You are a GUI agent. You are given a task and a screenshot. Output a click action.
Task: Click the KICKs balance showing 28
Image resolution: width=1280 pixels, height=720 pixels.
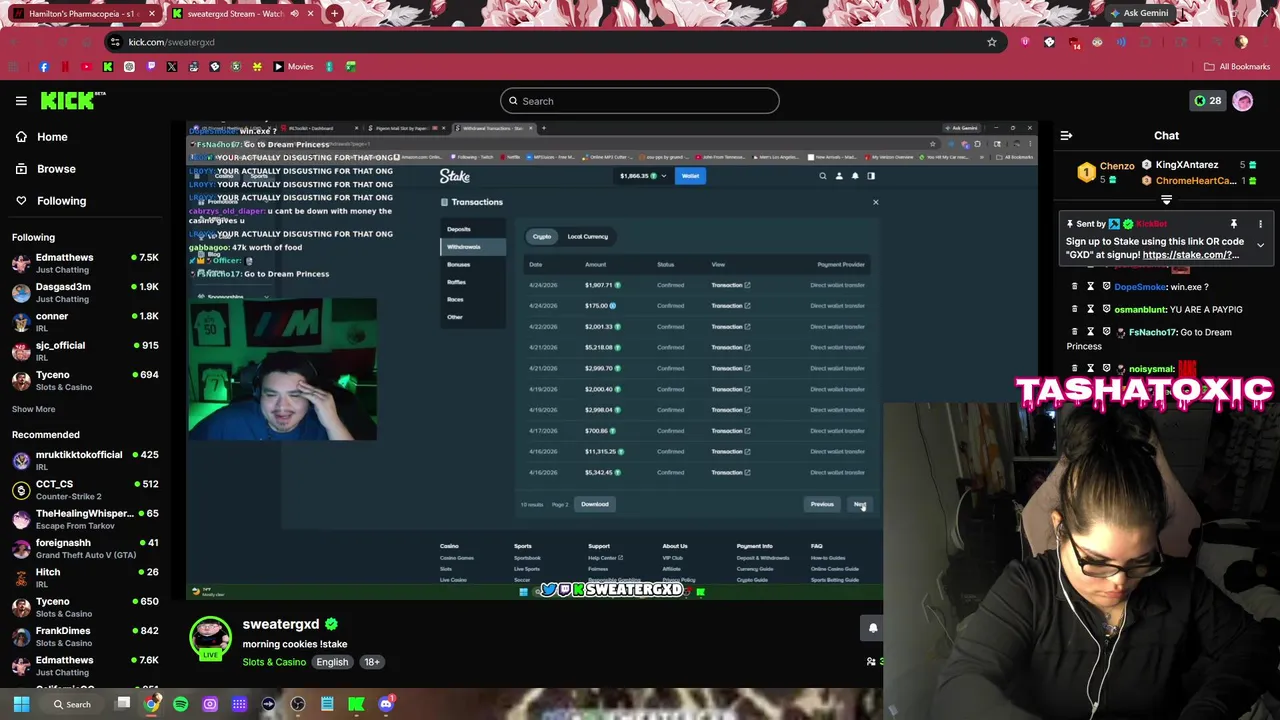pos(1207,100)
